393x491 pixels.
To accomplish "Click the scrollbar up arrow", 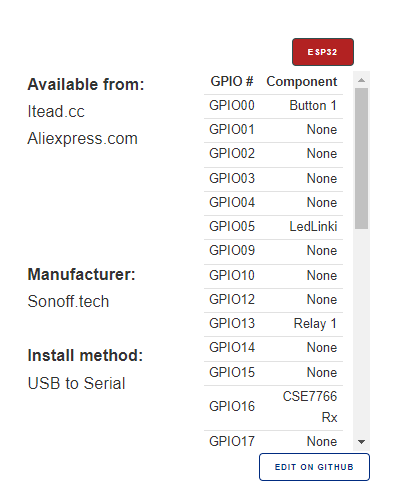I will [x=361, y=80].
